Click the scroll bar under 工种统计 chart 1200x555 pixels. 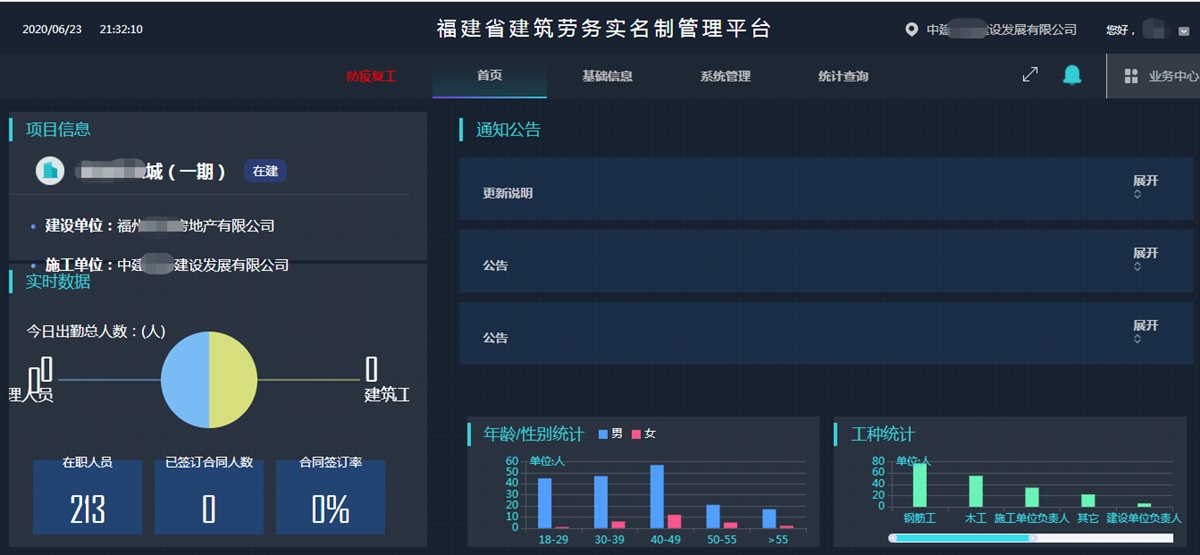(1031, 538)
